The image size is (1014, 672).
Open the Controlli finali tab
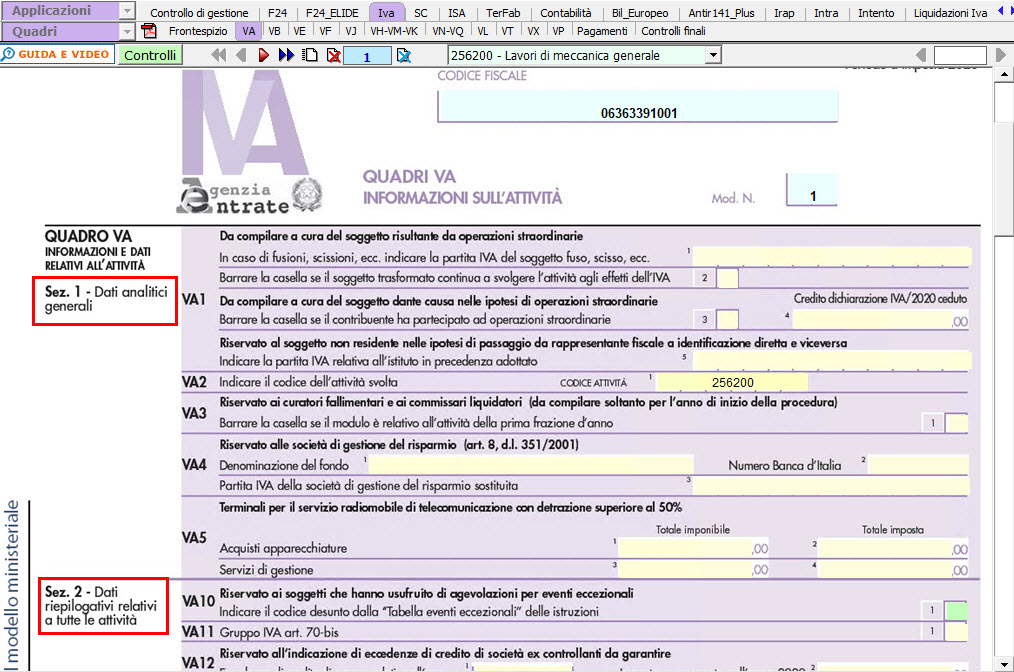pos(673,31)
